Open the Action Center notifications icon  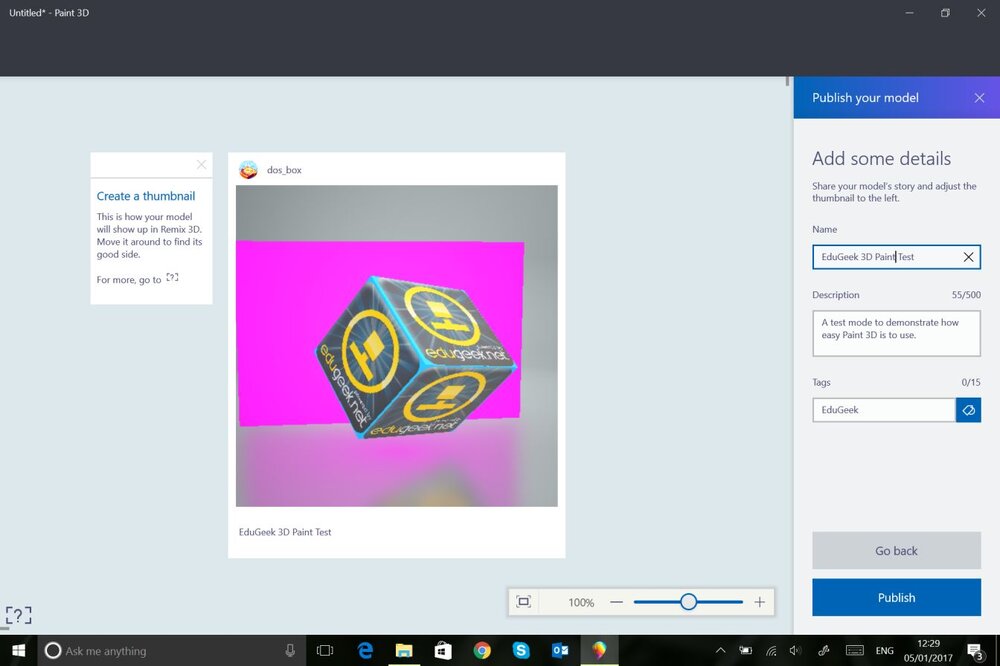click(975, 651)
